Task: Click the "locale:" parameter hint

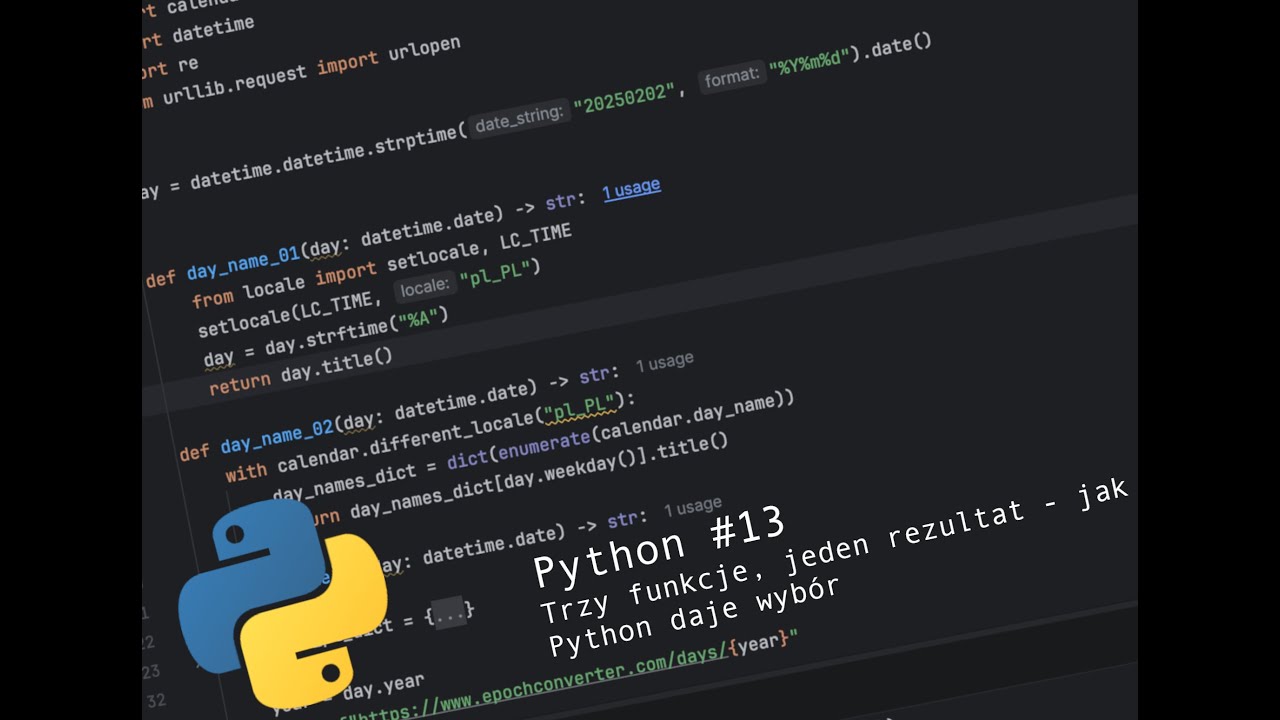Action: click(424, 289)
